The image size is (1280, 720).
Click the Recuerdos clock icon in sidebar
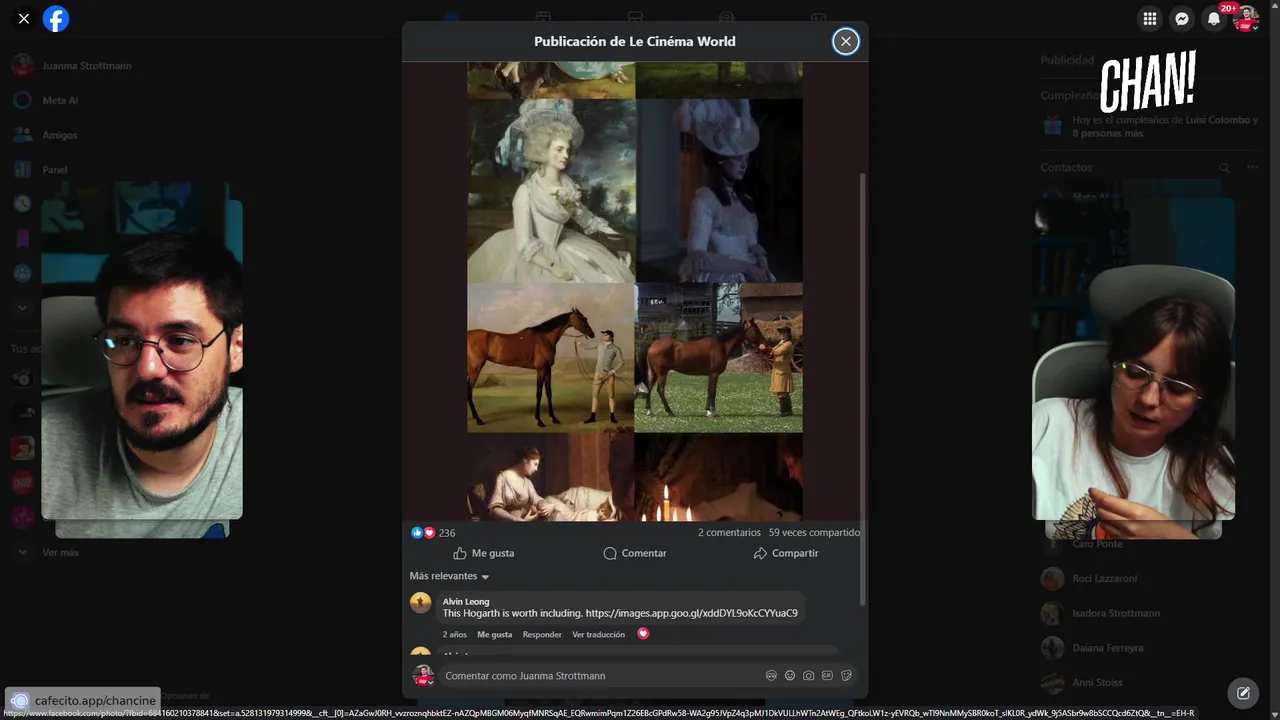[x=22, y=204]
